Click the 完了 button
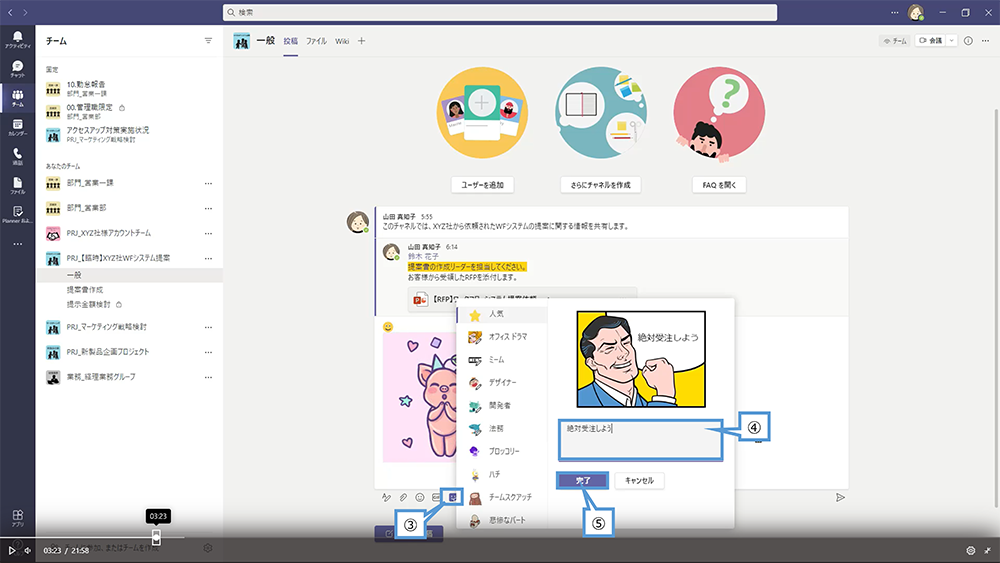The image size is (1000, 563). (x=583, y=481)
